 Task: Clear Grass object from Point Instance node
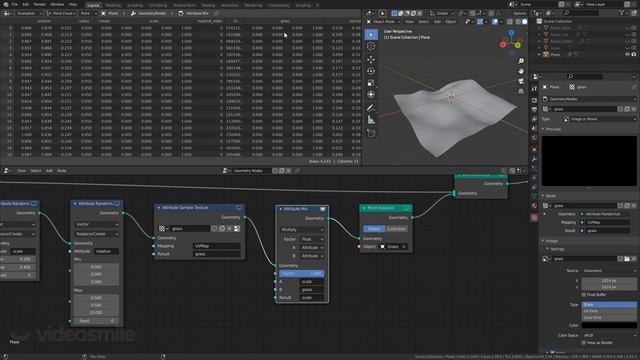point(404,247)
